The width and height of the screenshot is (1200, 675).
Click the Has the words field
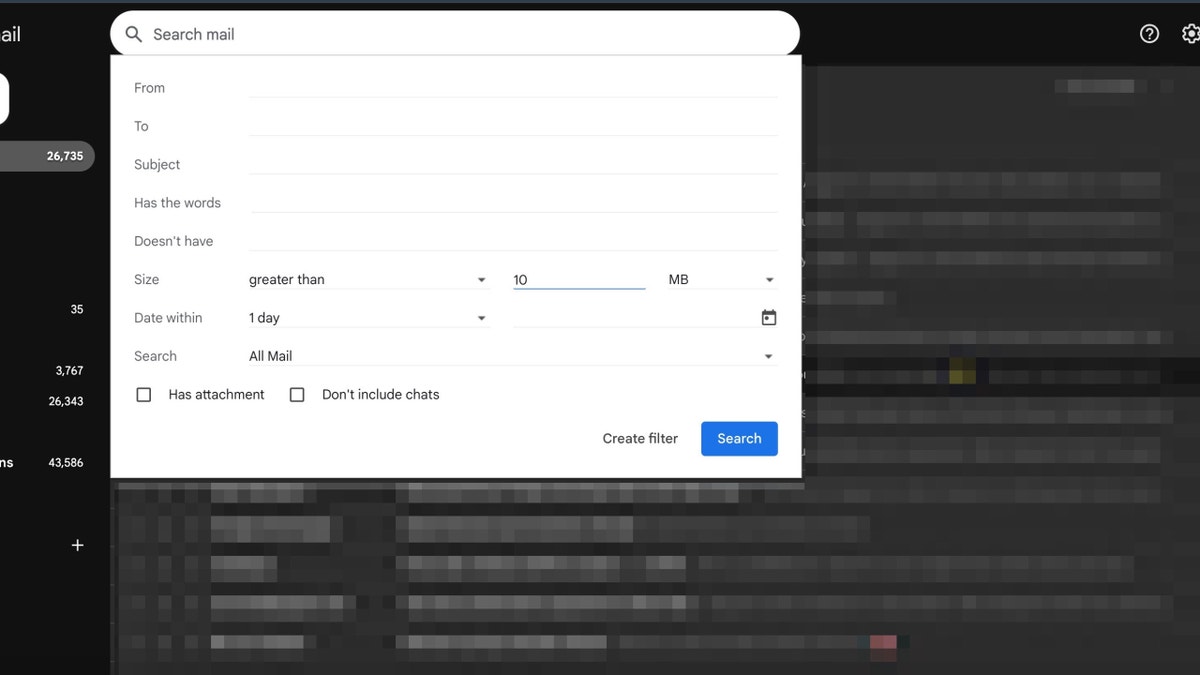tap(500, 202)
